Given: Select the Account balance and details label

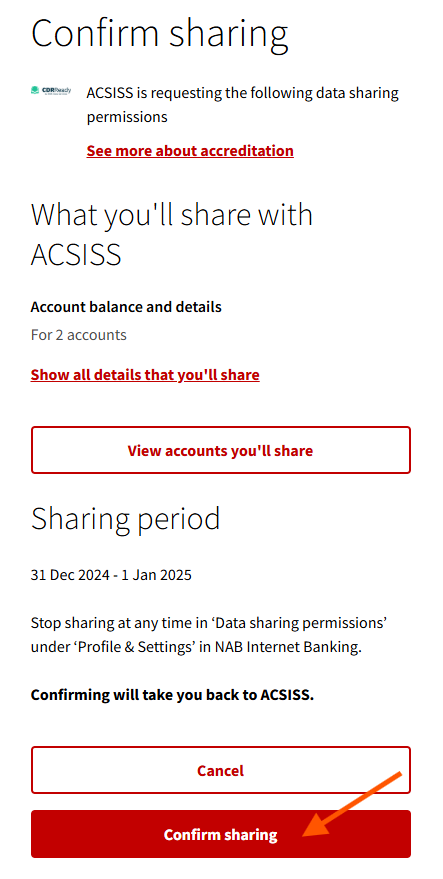Looking at the screenshot, I should [126, 307].
